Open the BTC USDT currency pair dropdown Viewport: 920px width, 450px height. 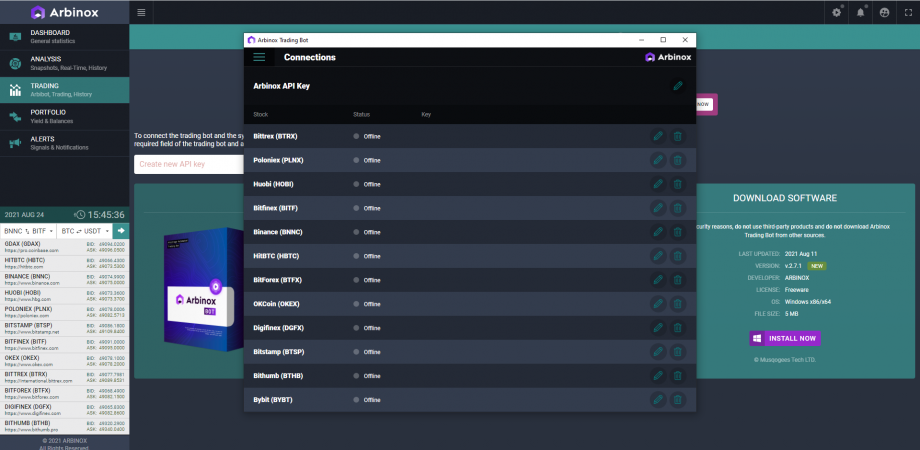pos(85,231)
